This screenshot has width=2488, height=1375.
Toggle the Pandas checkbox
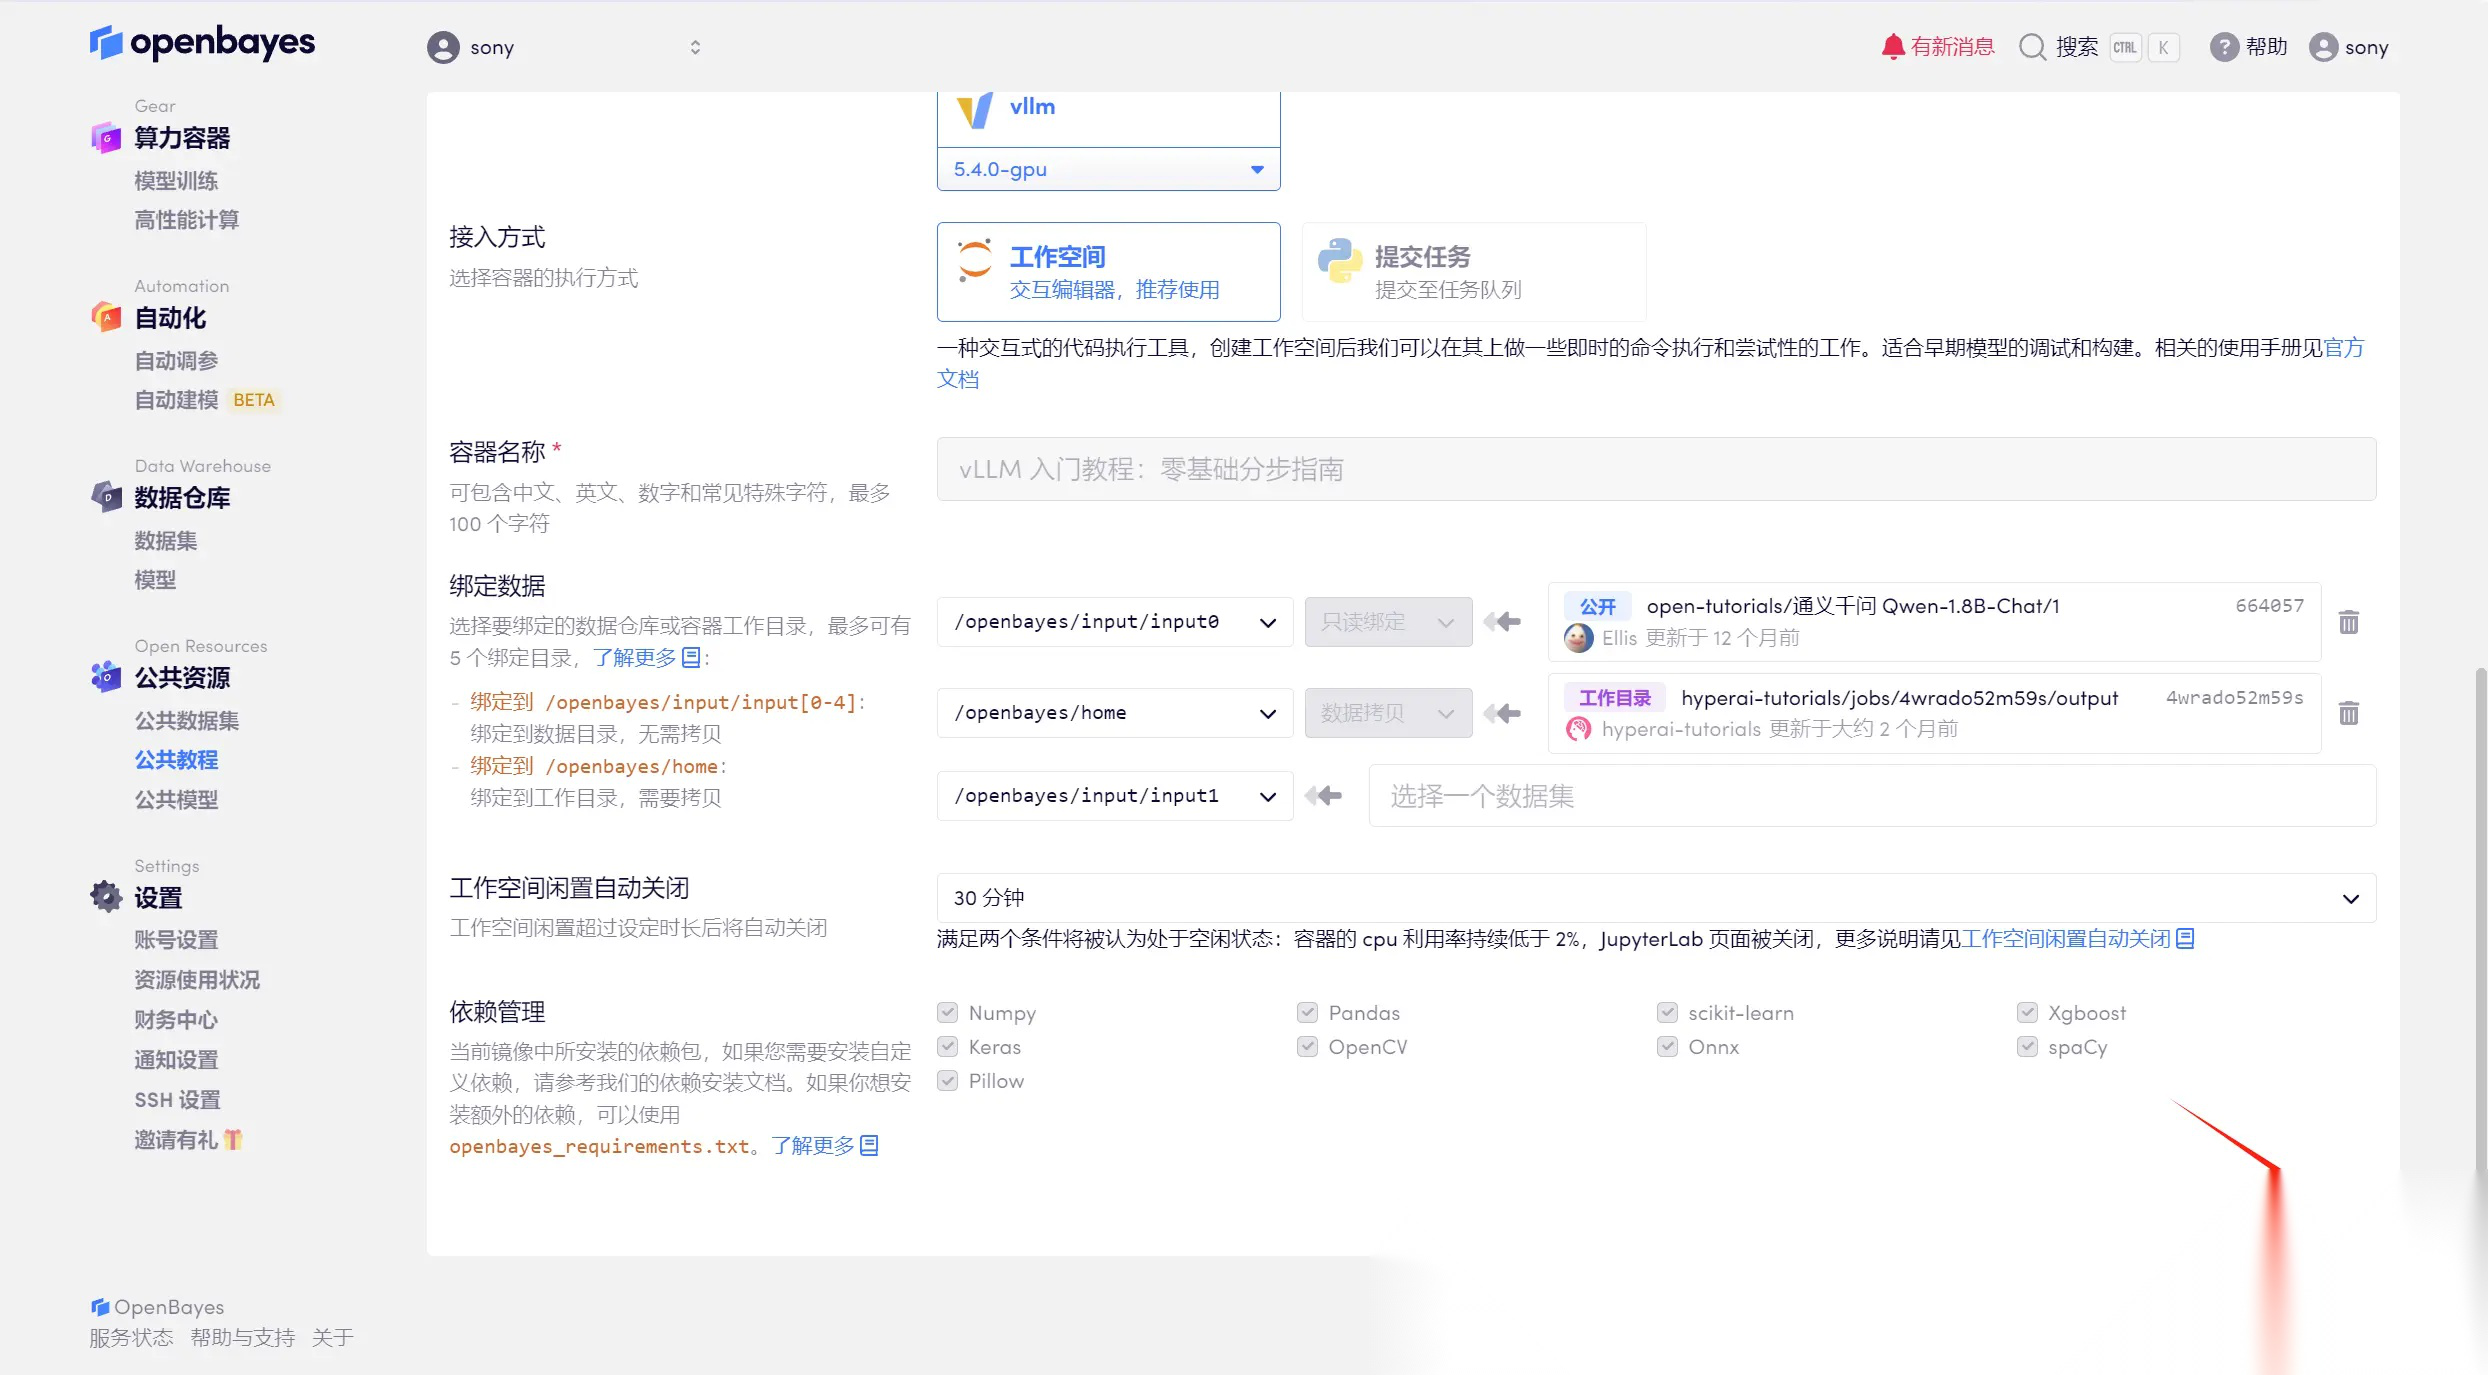pos(1307,1013)
